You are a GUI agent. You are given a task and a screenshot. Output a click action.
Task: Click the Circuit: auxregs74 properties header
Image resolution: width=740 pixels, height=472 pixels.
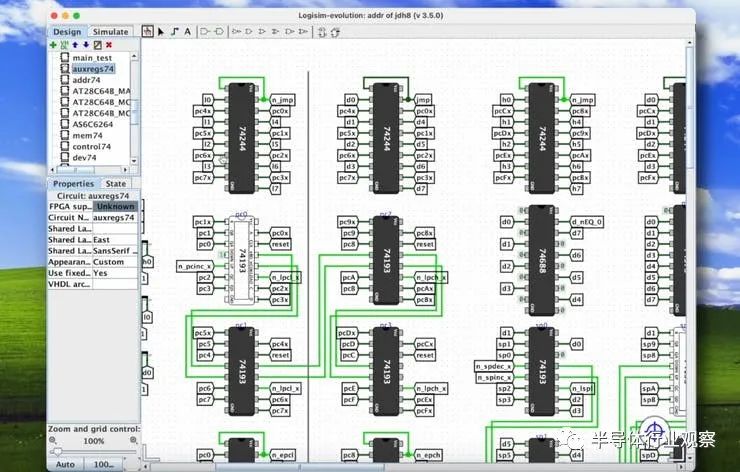93,195
